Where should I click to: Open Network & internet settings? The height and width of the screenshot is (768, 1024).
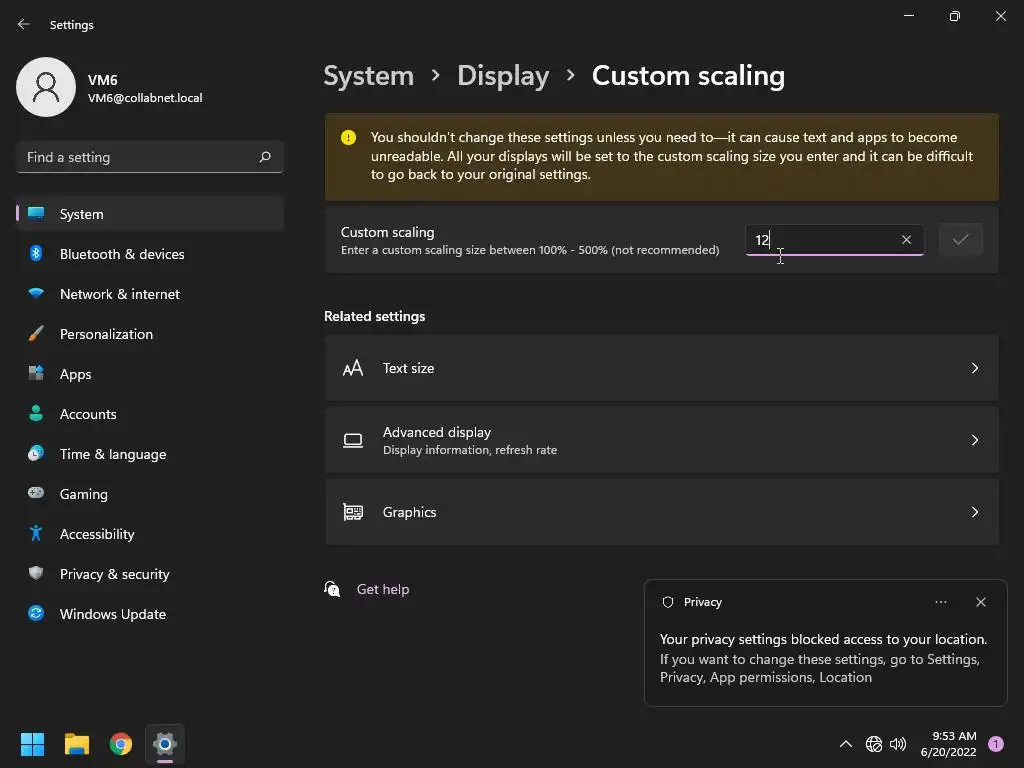[120, 294]
